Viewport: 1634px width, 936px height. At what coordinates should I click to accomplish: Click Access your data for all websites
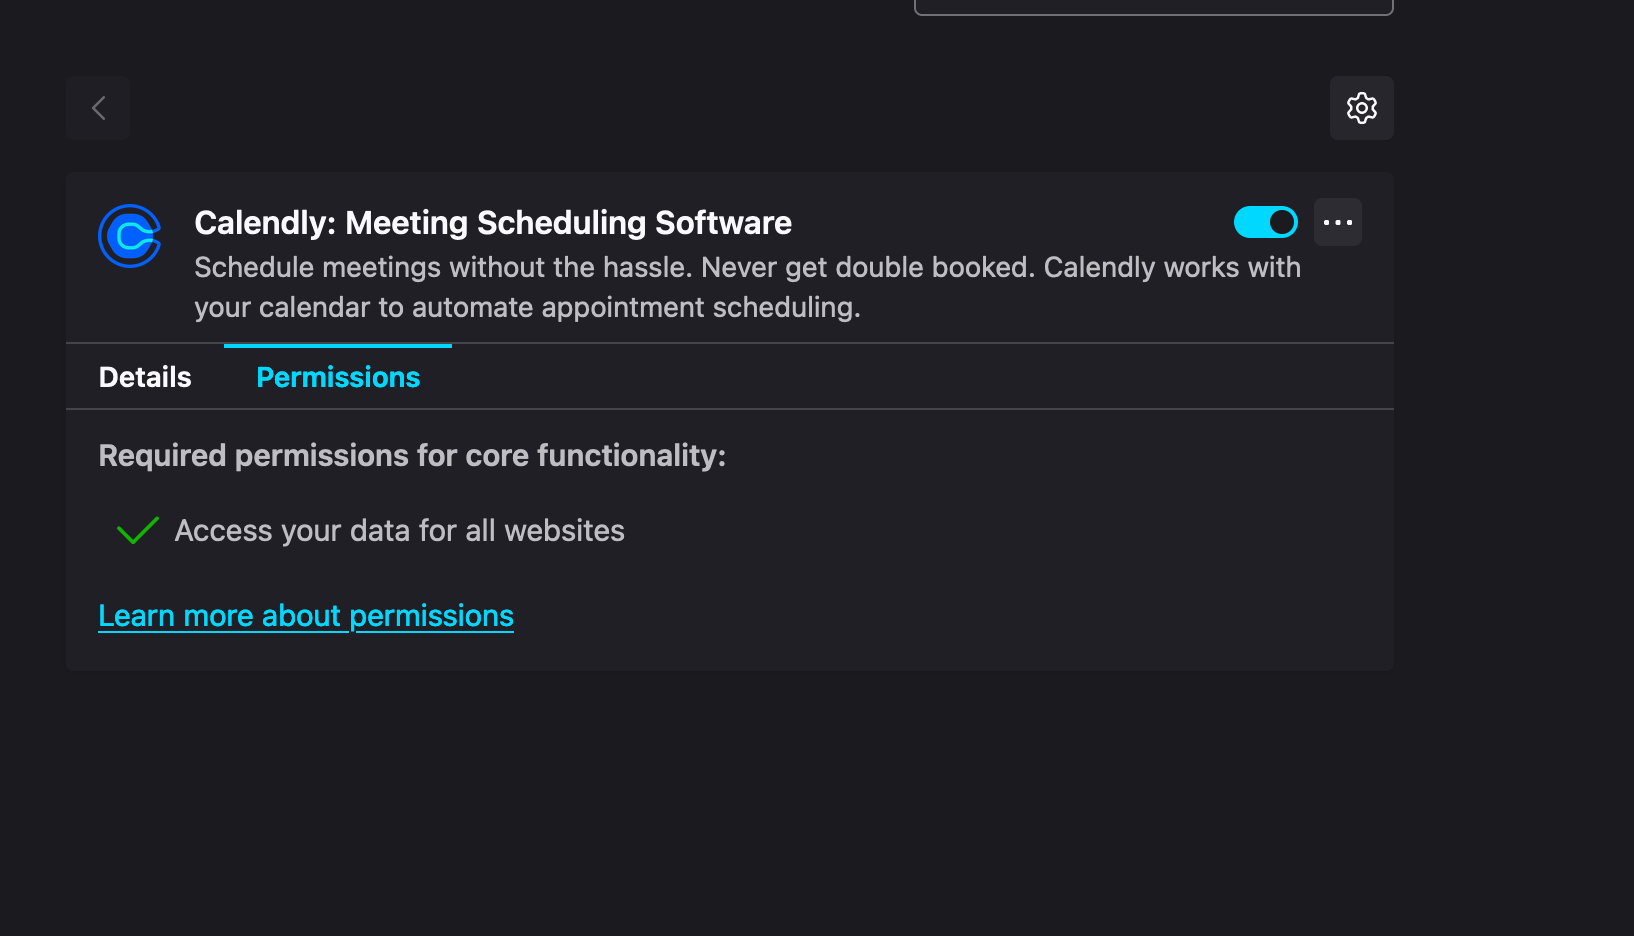(400, 530)
